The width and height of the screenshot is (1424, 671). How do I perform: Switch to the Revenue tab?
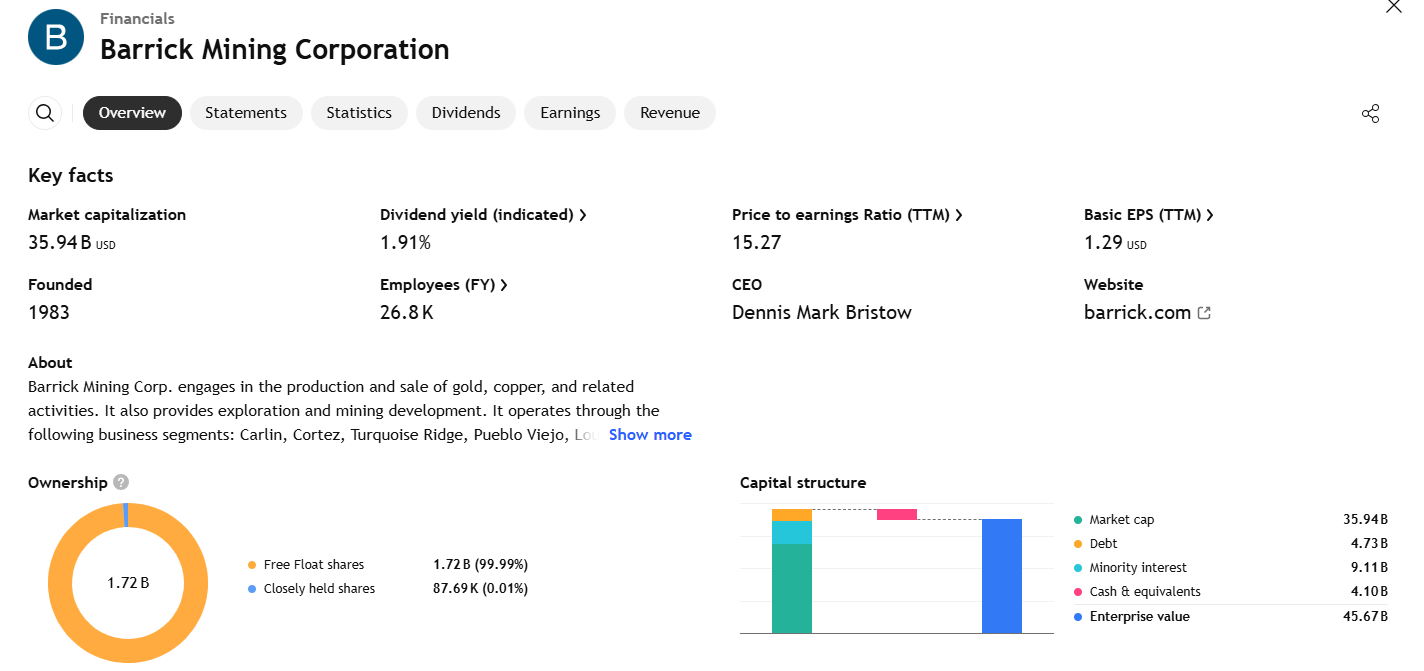point(670,113)
